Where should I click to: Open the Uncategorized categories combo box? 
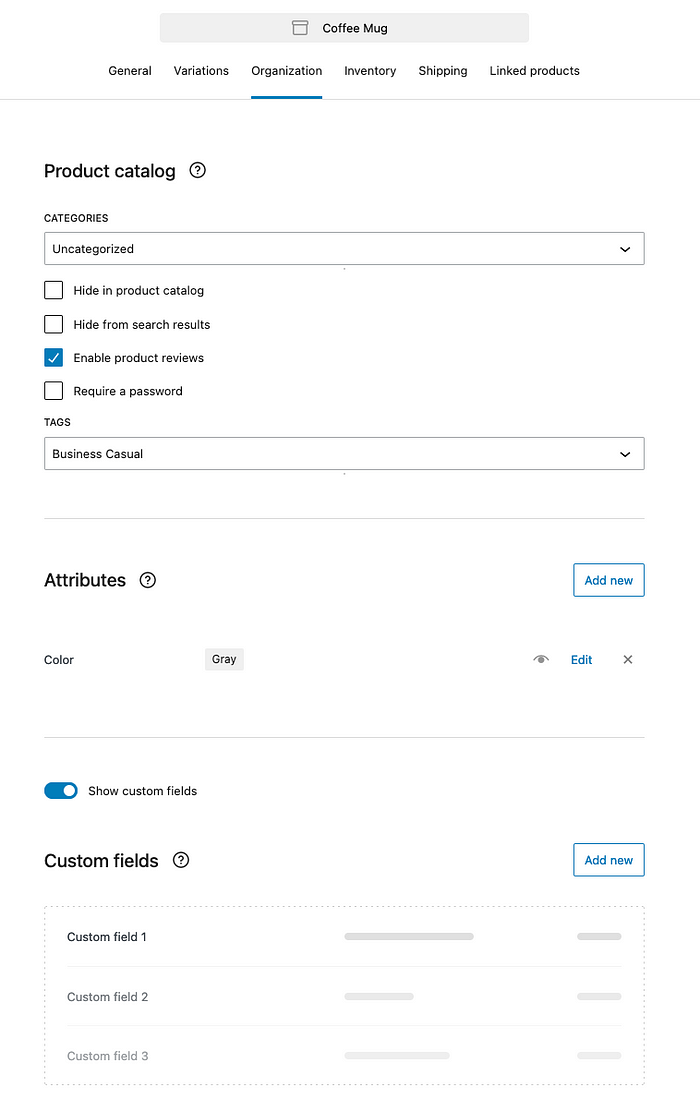[344, 249]
